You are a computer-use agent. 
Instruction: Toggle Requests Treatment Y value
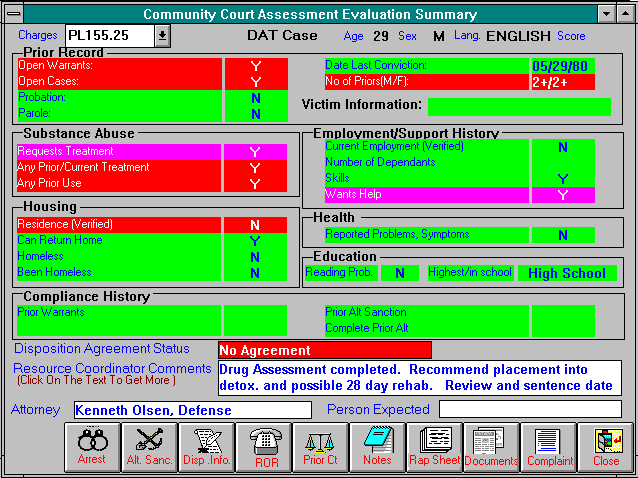coord(255,152)
